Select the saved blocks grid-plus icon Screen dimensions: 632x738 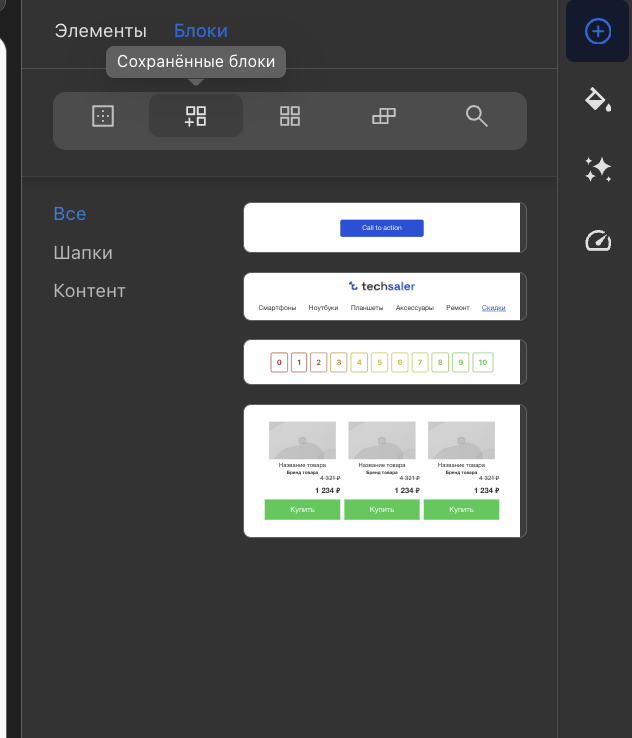tap(196, 116)
